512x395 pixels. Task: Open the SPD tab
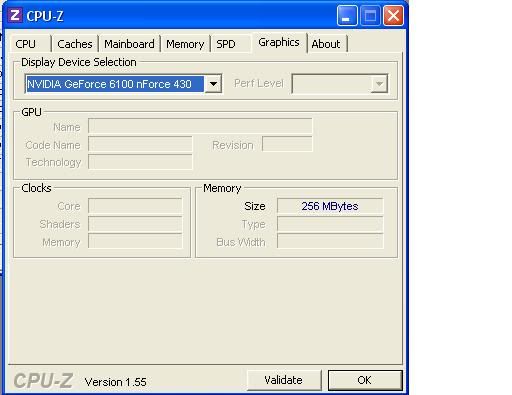(x=231, y=44)
